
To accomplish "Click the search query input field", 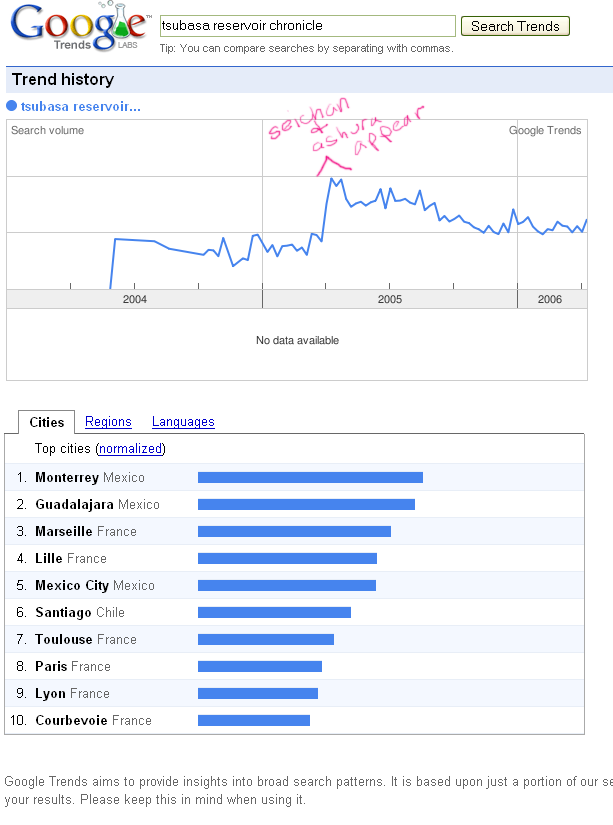I will [307, 26].
